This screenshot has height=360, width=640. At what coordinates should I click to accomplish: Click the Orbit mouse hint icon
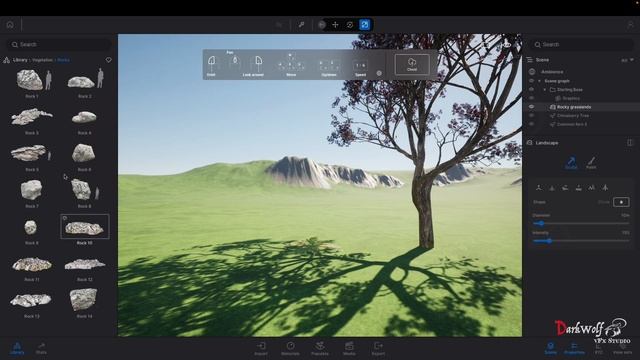click(211, 64)
